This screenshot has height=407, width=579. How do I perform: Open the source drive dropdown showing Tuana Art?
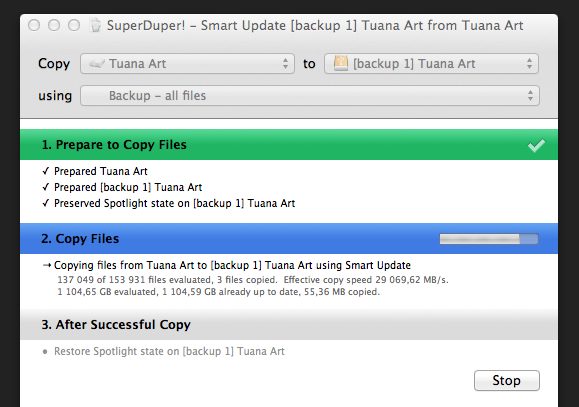click(187, 64)
